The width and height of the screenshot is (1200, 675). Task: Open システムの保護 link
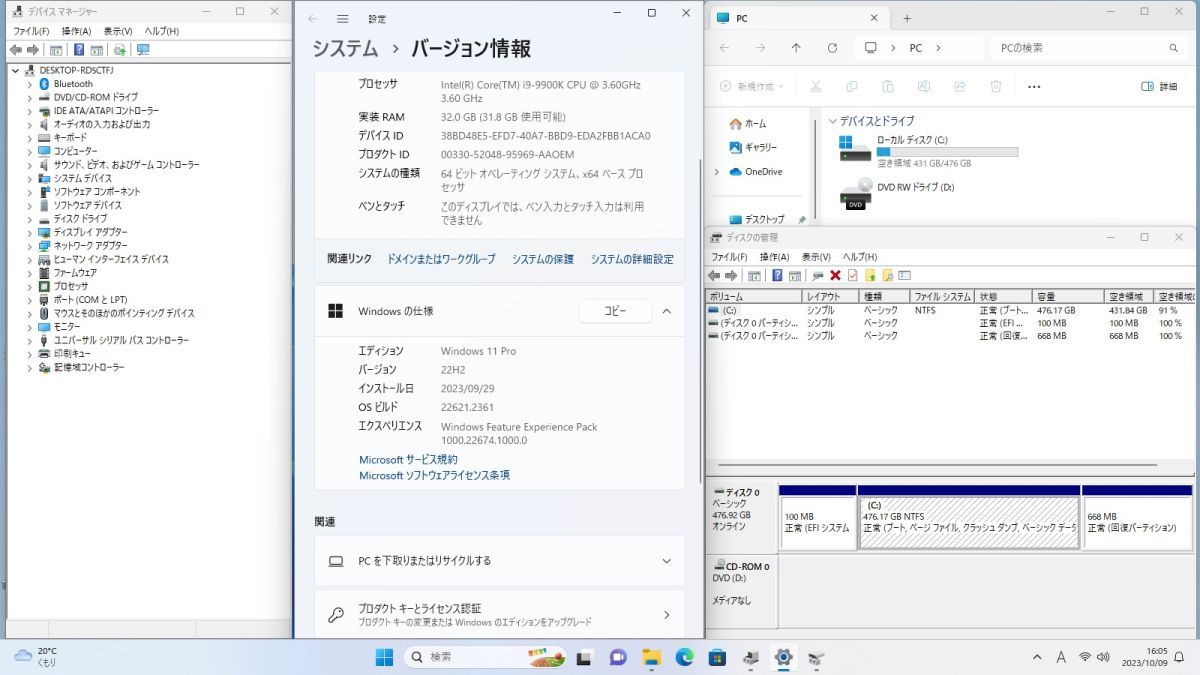pos(543,259)
